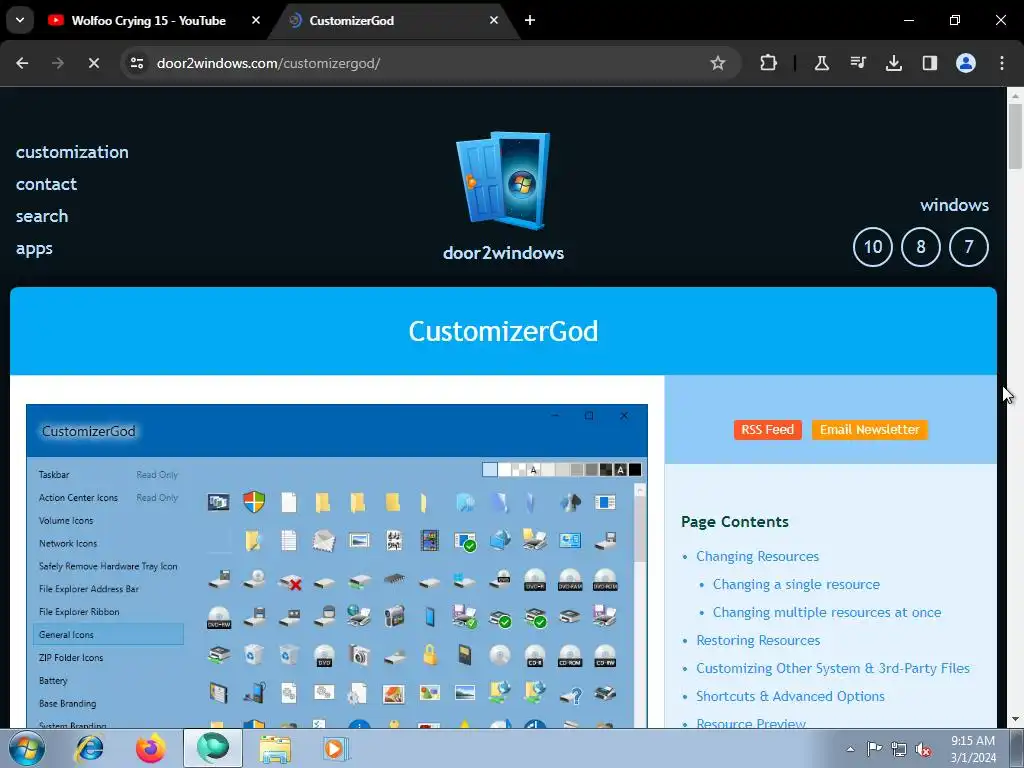This screenshot has width=1024, height=768.
Task: Click the page vertical scrollbar thumb
Action: click(1015, 136)
